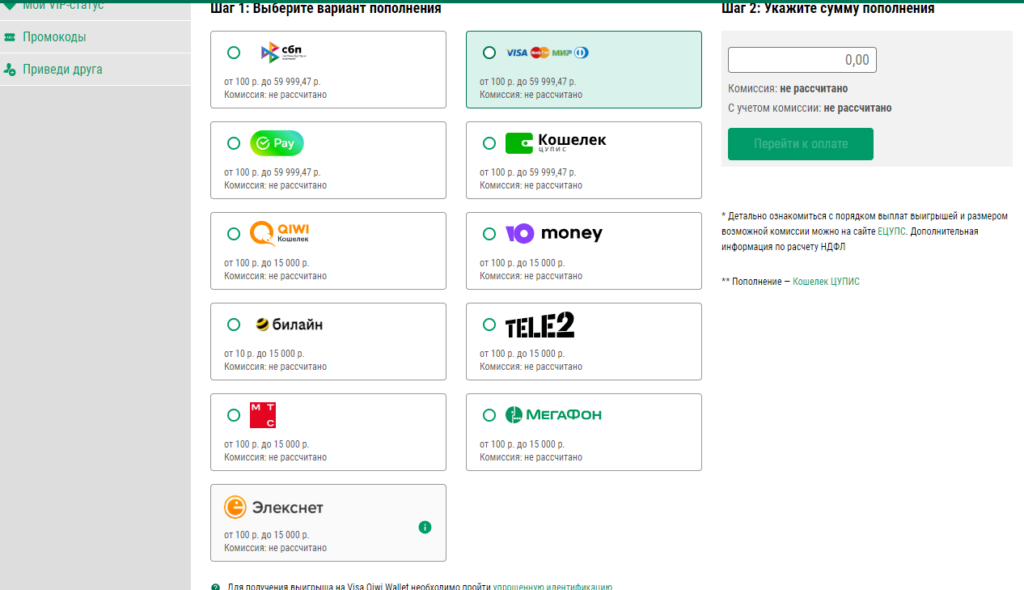1024x590 pixels.
Task: Click the Mastercard logo in card option
Action: 539,53
